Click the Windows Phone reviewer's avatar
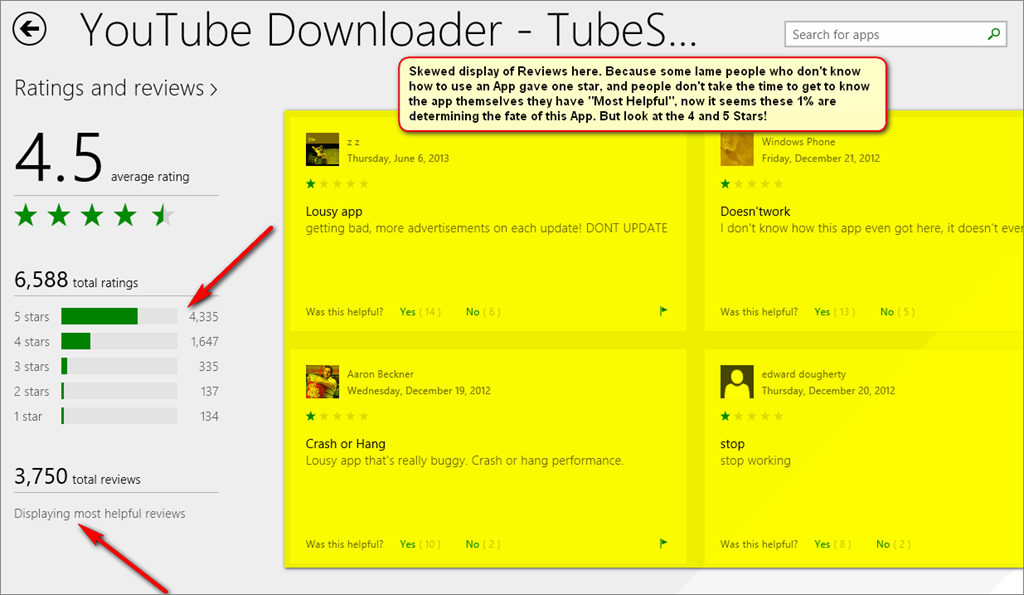The height and width of the screenshot is (595, 1024). 737,149
